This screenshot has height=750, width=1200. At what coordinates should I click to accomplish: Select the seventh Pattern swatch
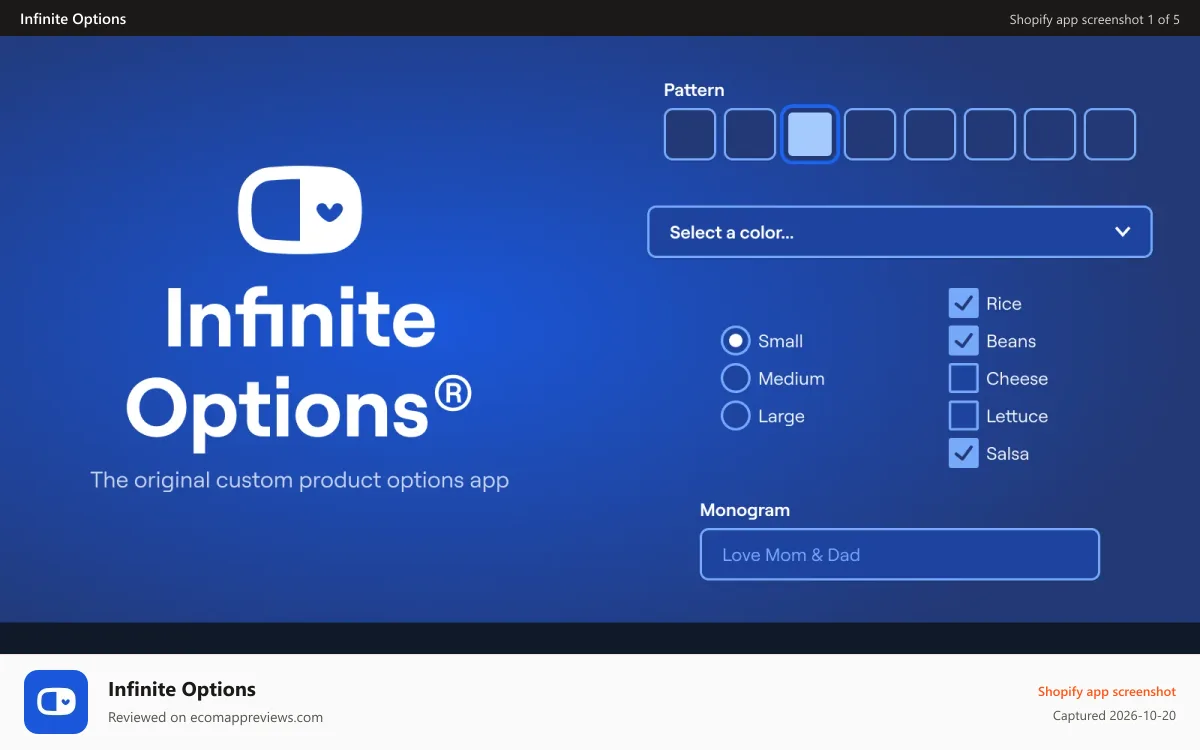tap(1050, 134)
